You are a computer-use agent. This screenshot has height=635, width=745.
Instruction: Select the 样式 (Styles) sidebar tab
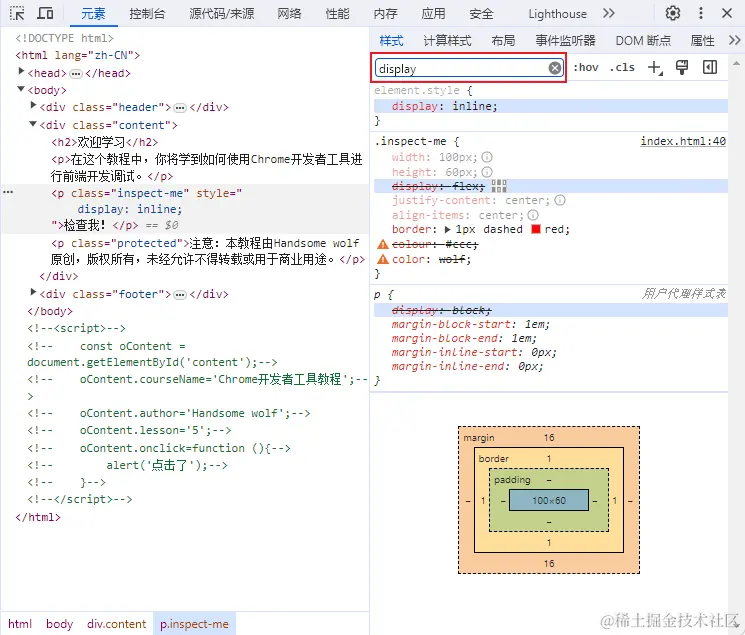point(392,40)
